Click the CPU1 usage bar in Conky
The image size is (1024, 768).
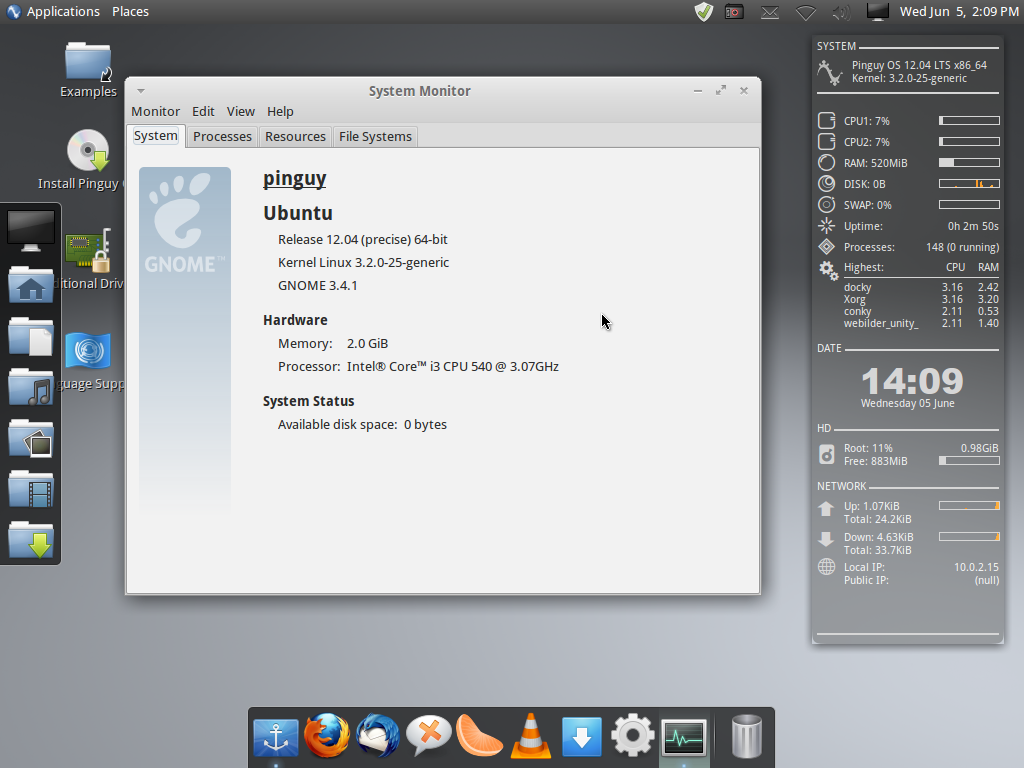969,121
